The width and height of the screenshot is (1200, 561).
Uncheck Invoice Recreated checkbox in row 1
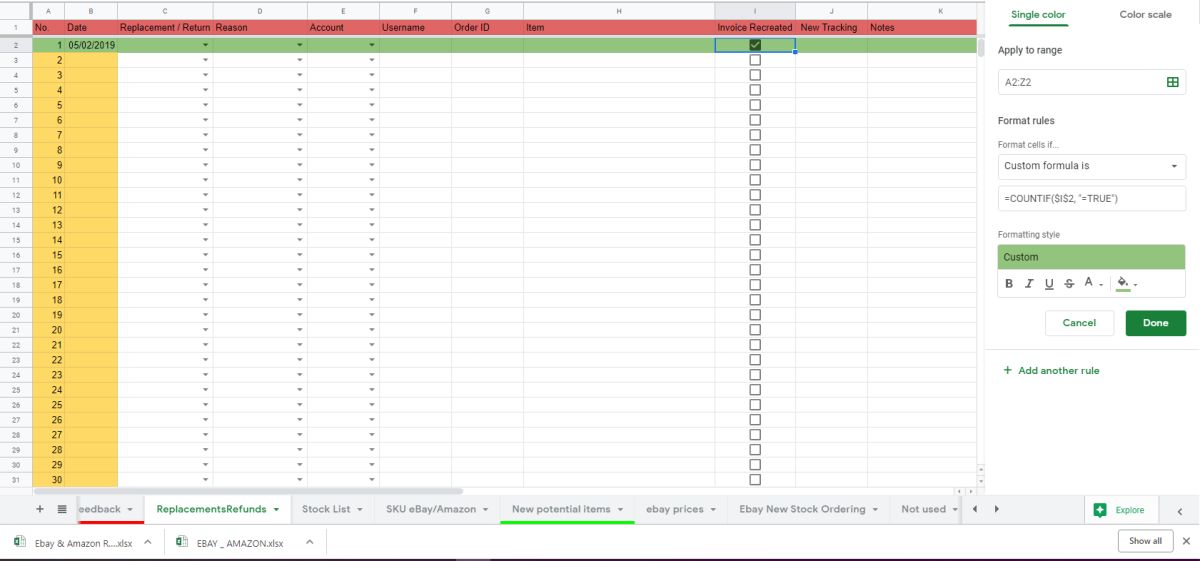[755, 45]
